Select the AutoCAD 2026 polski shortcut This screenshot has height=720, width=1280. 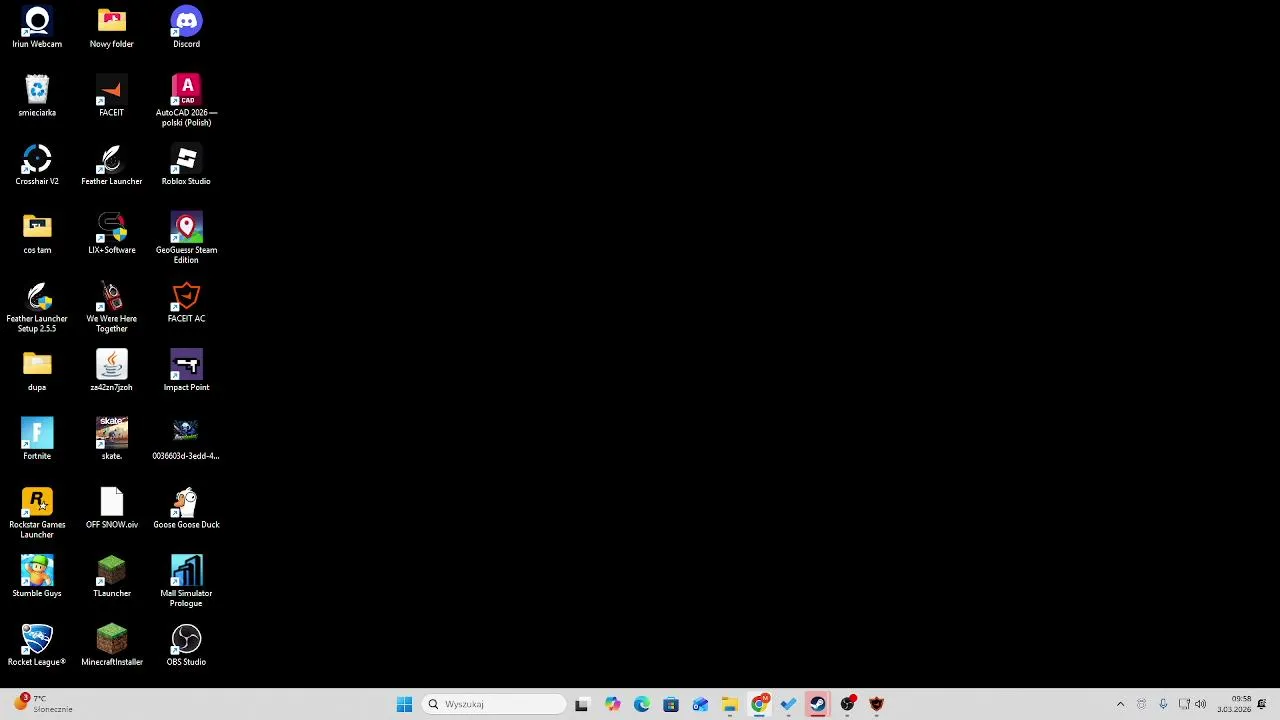coord(186,100)
